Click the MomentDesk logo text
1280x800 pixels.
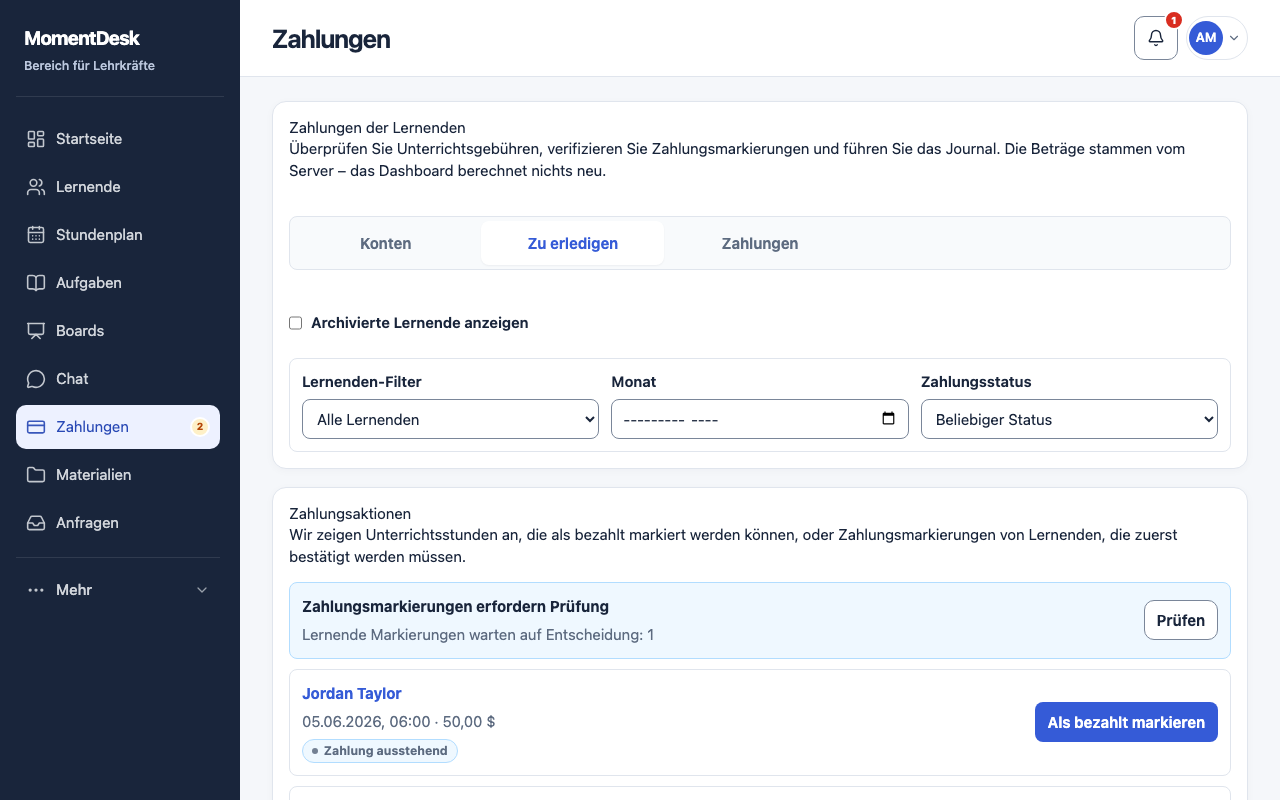82,38
